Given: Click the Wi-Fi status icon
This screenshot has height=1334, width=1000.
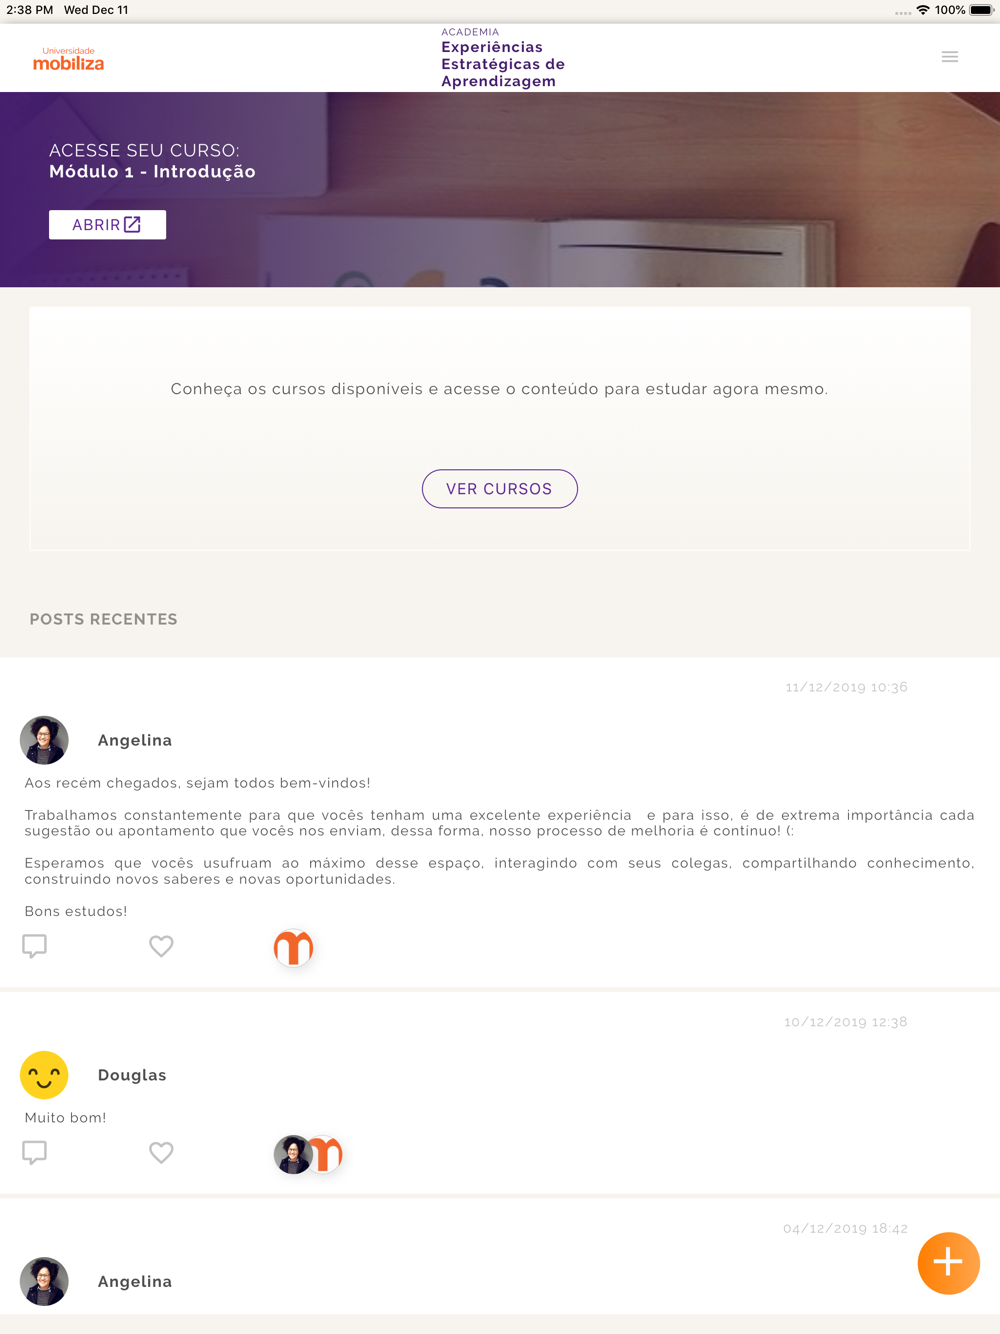Looking at the screenshot, I should pos(923,10).
